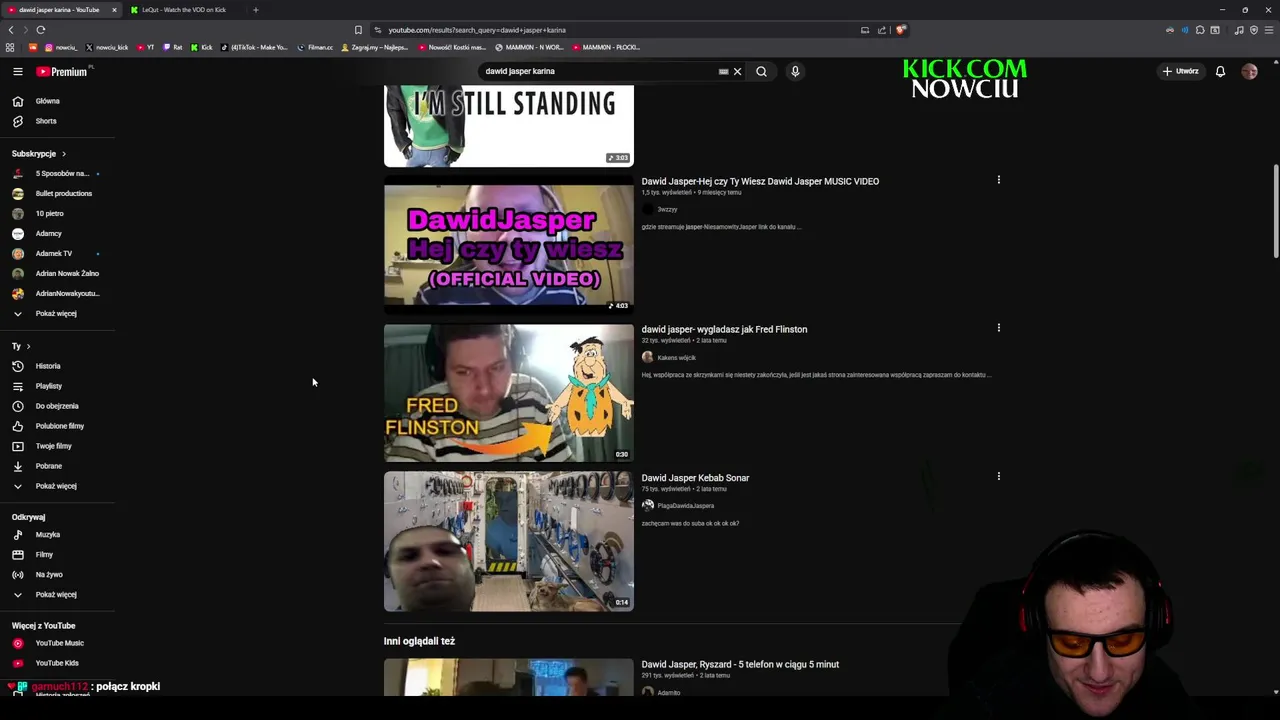Open I'm Still Standing video thumbnail
Screen dimensions: 1280x720
pos(508,126)
